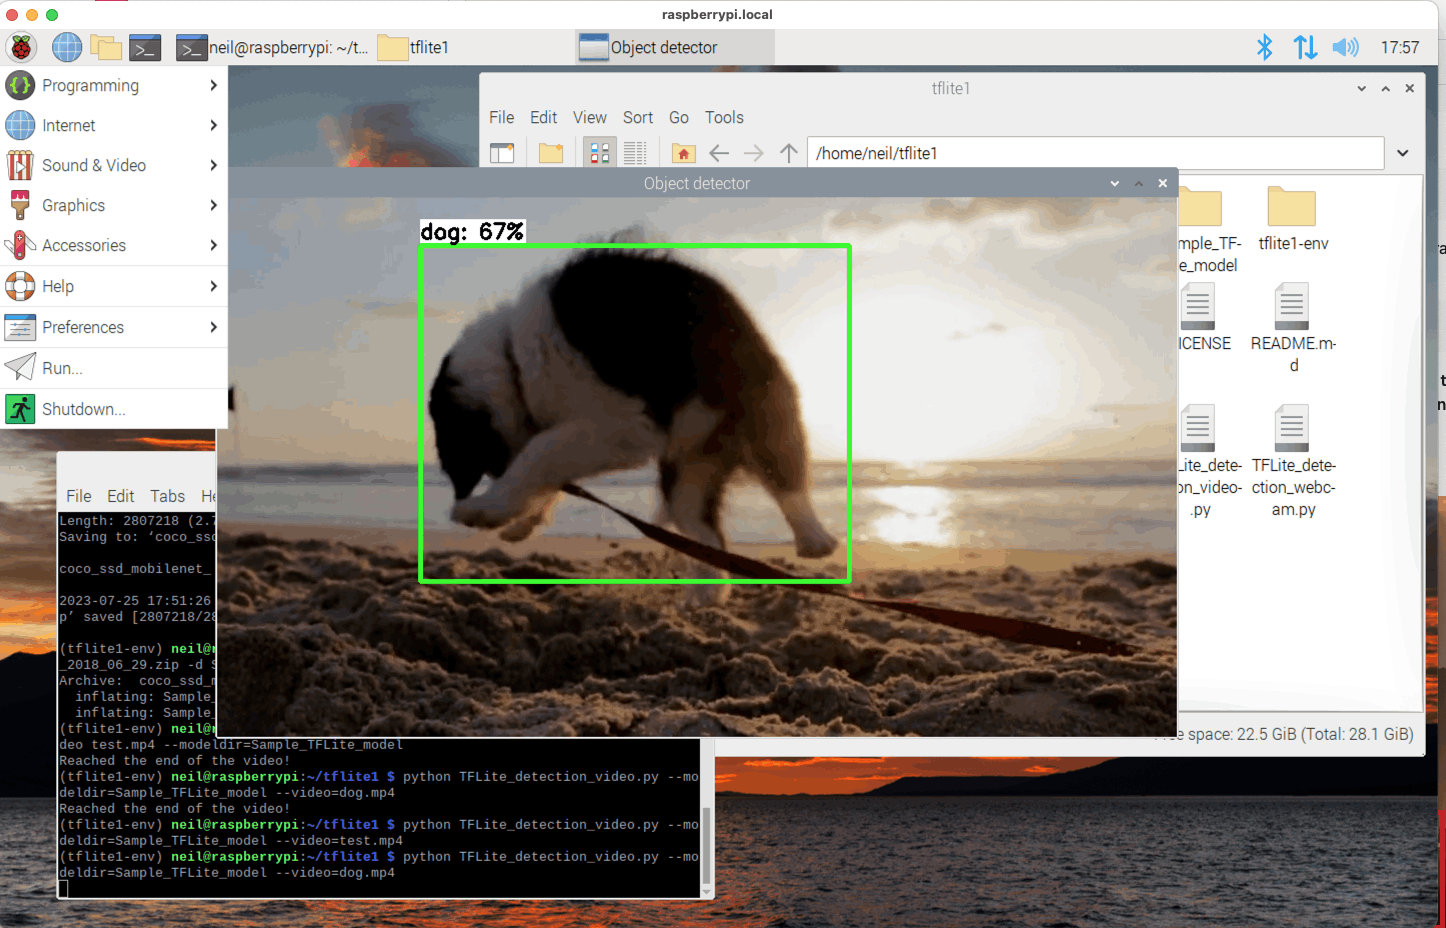Click the Raspberry Pi menu icon

tap(21, 47)
